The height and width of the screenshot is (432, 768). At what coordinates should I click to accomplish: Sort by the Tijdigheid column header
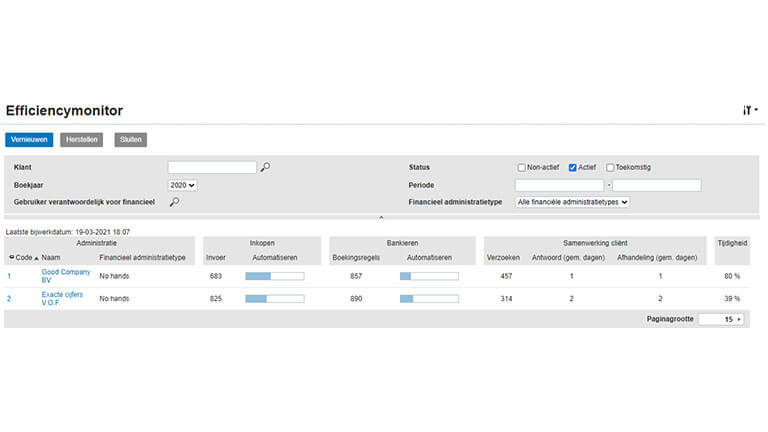tap(731, 242)
